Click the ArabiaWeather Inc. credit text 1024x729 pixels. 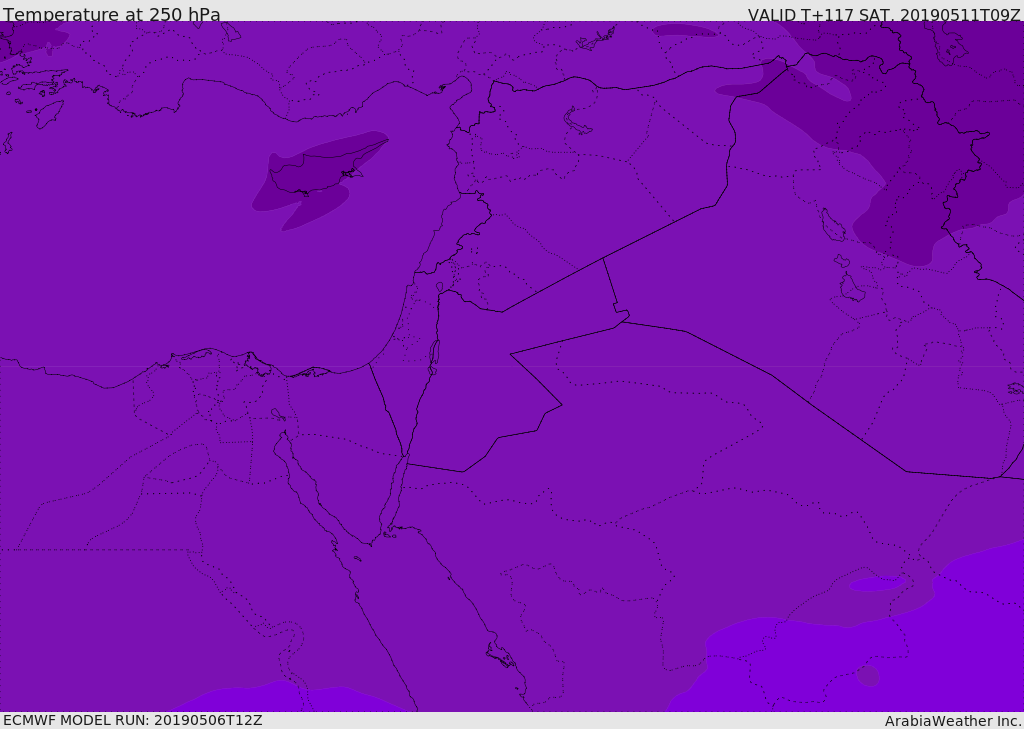coord(953,721)
